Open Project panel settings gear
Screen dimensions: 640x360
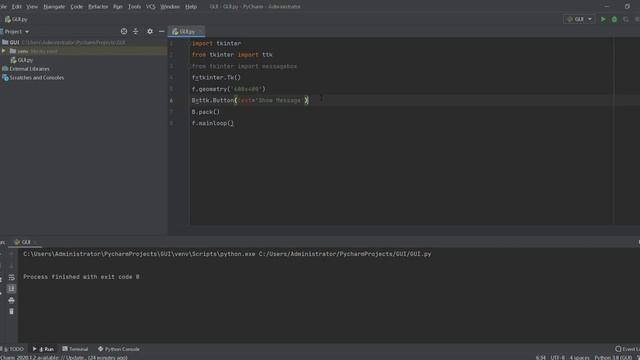pyautogui.click(x=150, y=31)
